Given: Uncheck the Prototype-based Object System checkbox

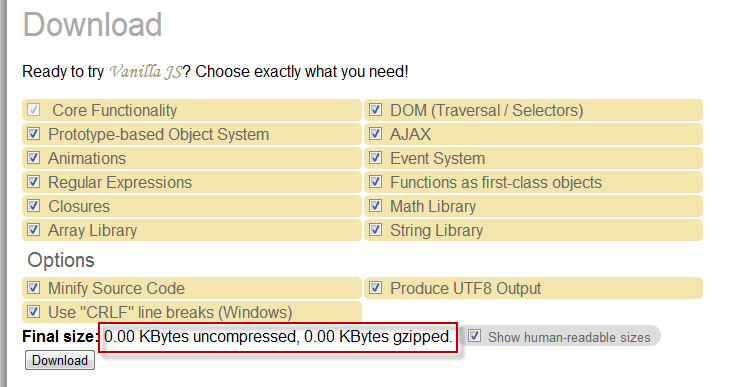Looking at the screenshot, I should point(33,133).
